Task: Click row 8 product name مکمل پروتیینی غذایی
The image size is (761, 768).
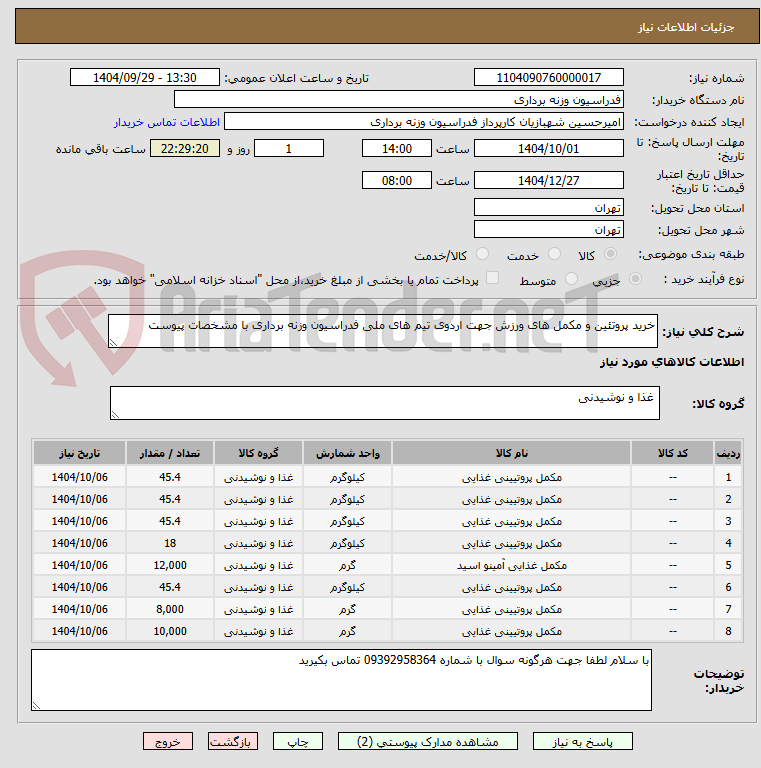Action: [511, 631]
